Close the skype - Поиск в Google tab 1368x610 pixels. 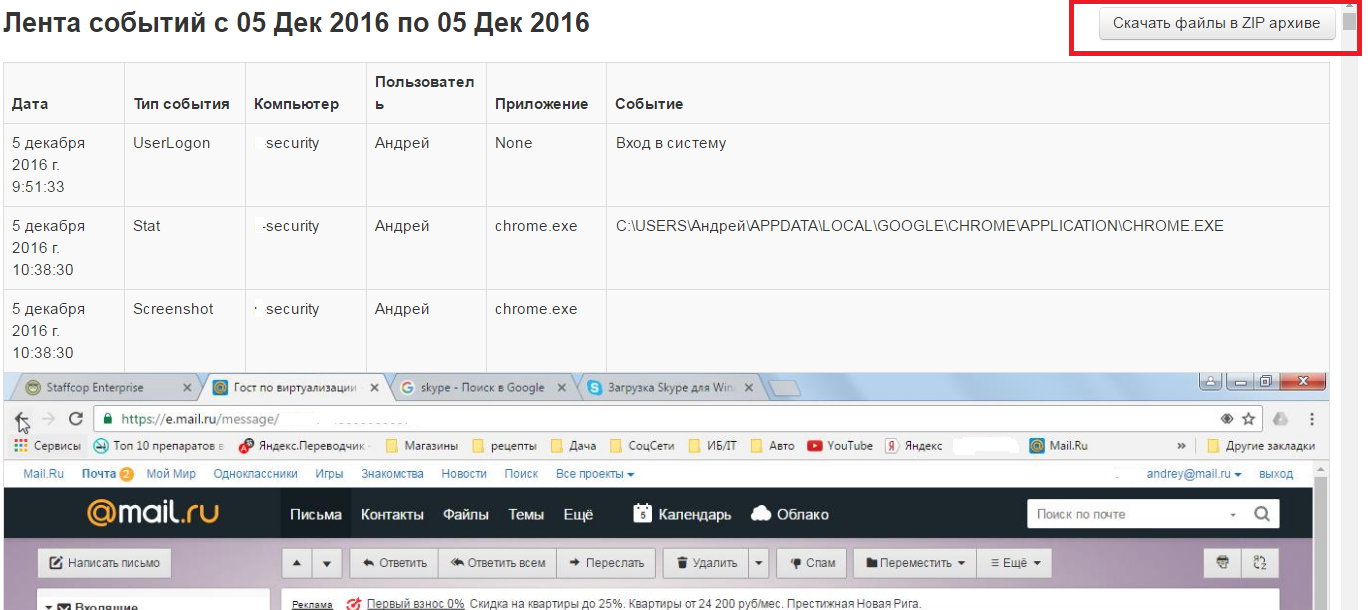tap(562, 388)
